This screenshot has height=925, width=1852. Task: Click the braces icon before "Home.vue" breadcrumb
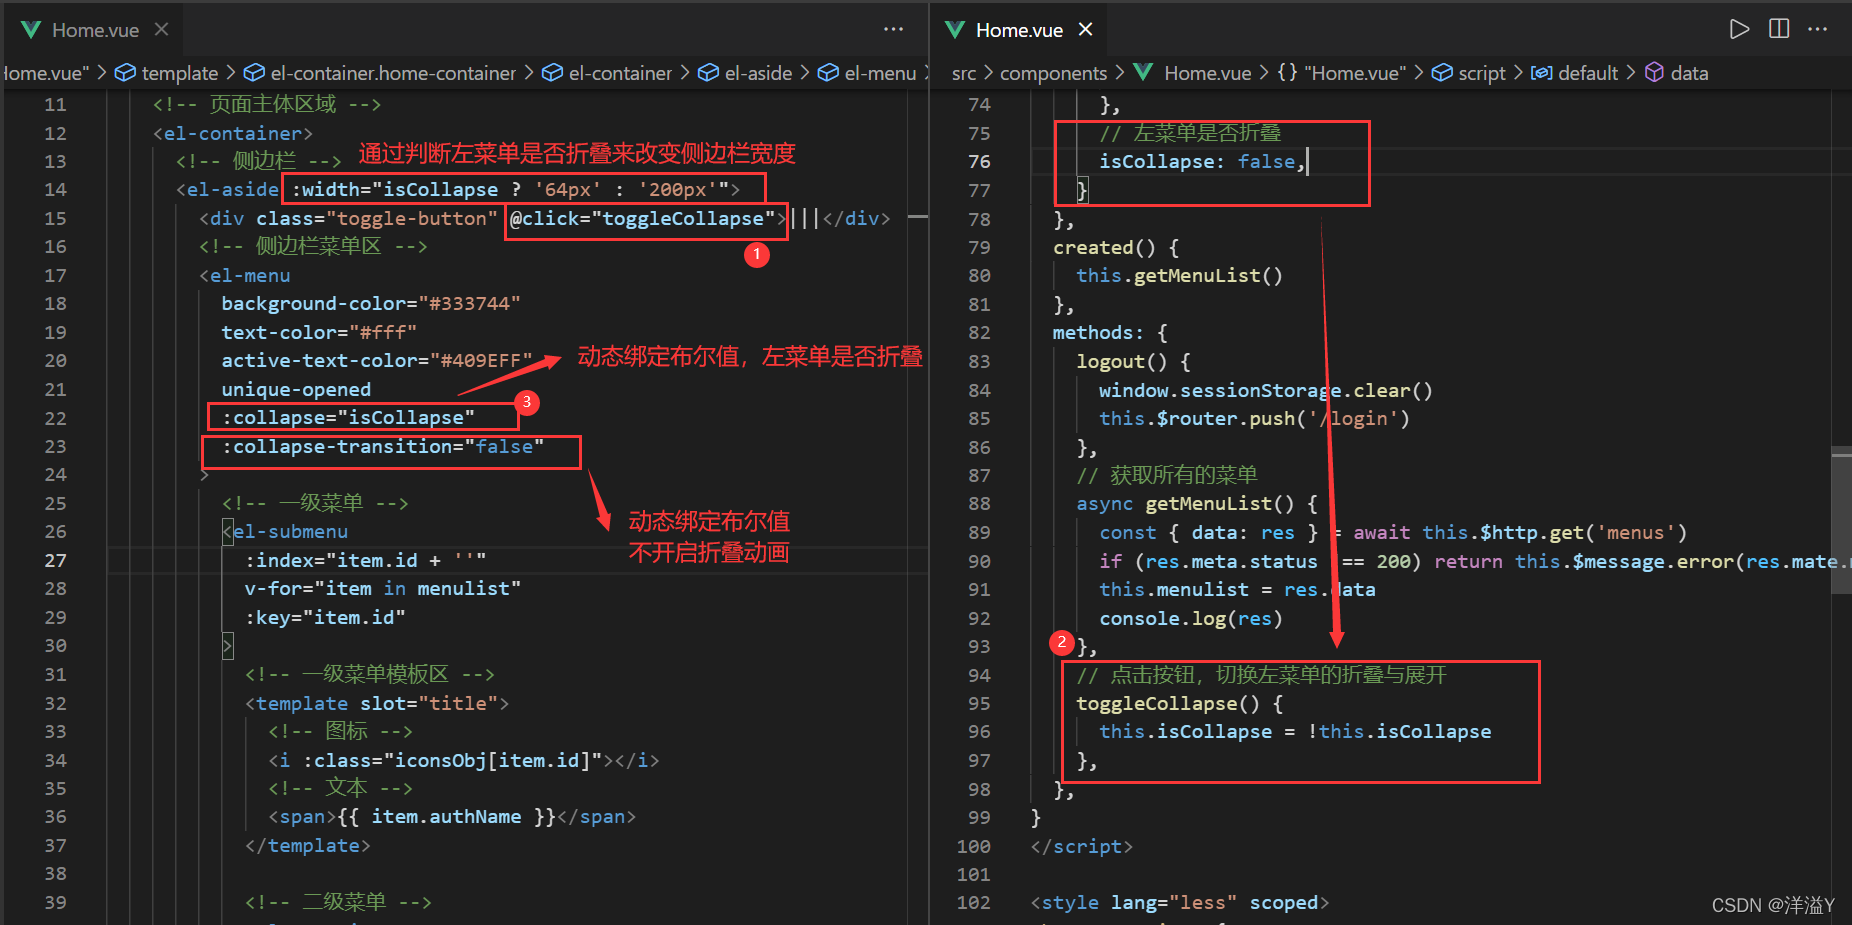pyautogui.click(x=1288, y=73)
